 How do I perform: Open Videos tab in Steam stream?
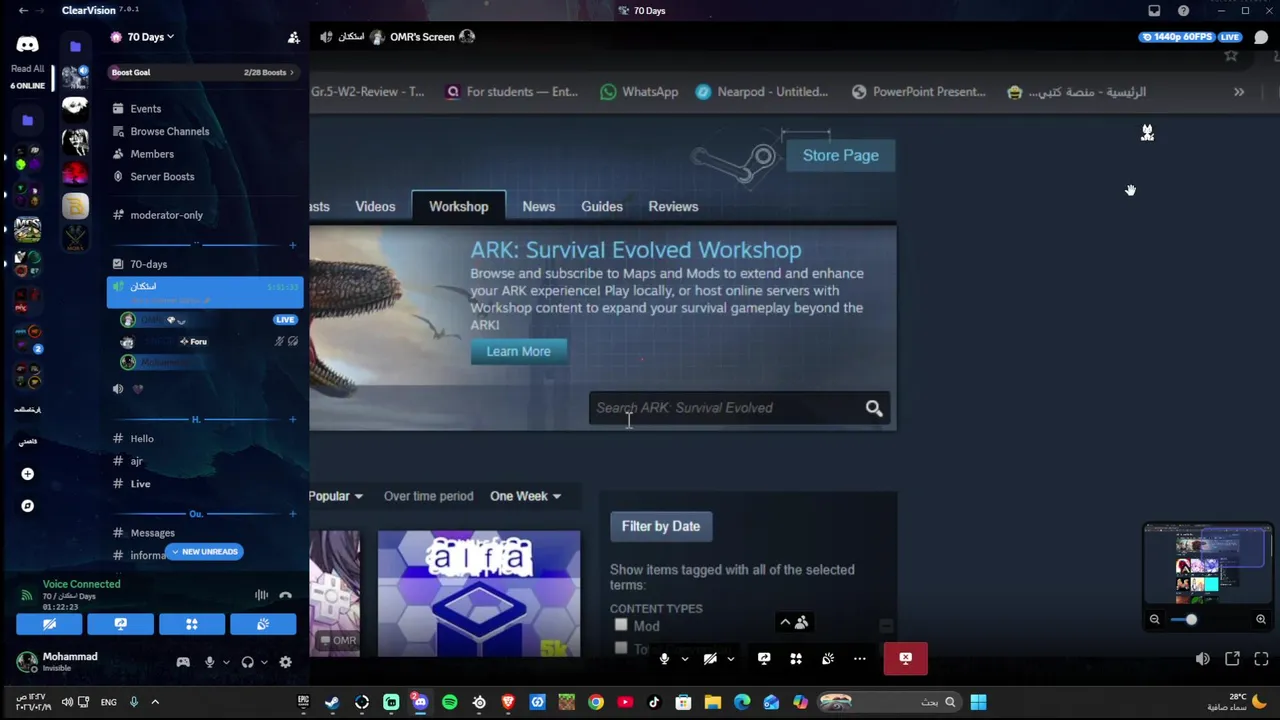pos(375,206)
